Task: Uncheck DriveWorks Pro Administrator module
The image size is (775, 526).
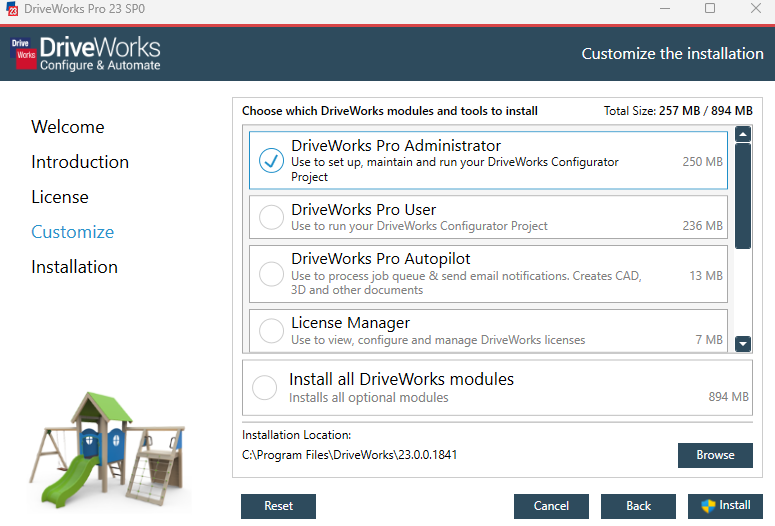Action: [271, 161]
